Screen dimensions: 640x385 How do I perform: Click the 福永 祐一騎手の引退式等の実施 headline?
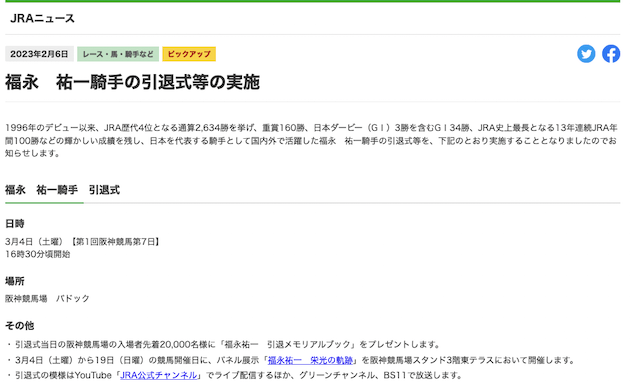tap(132, 82)
